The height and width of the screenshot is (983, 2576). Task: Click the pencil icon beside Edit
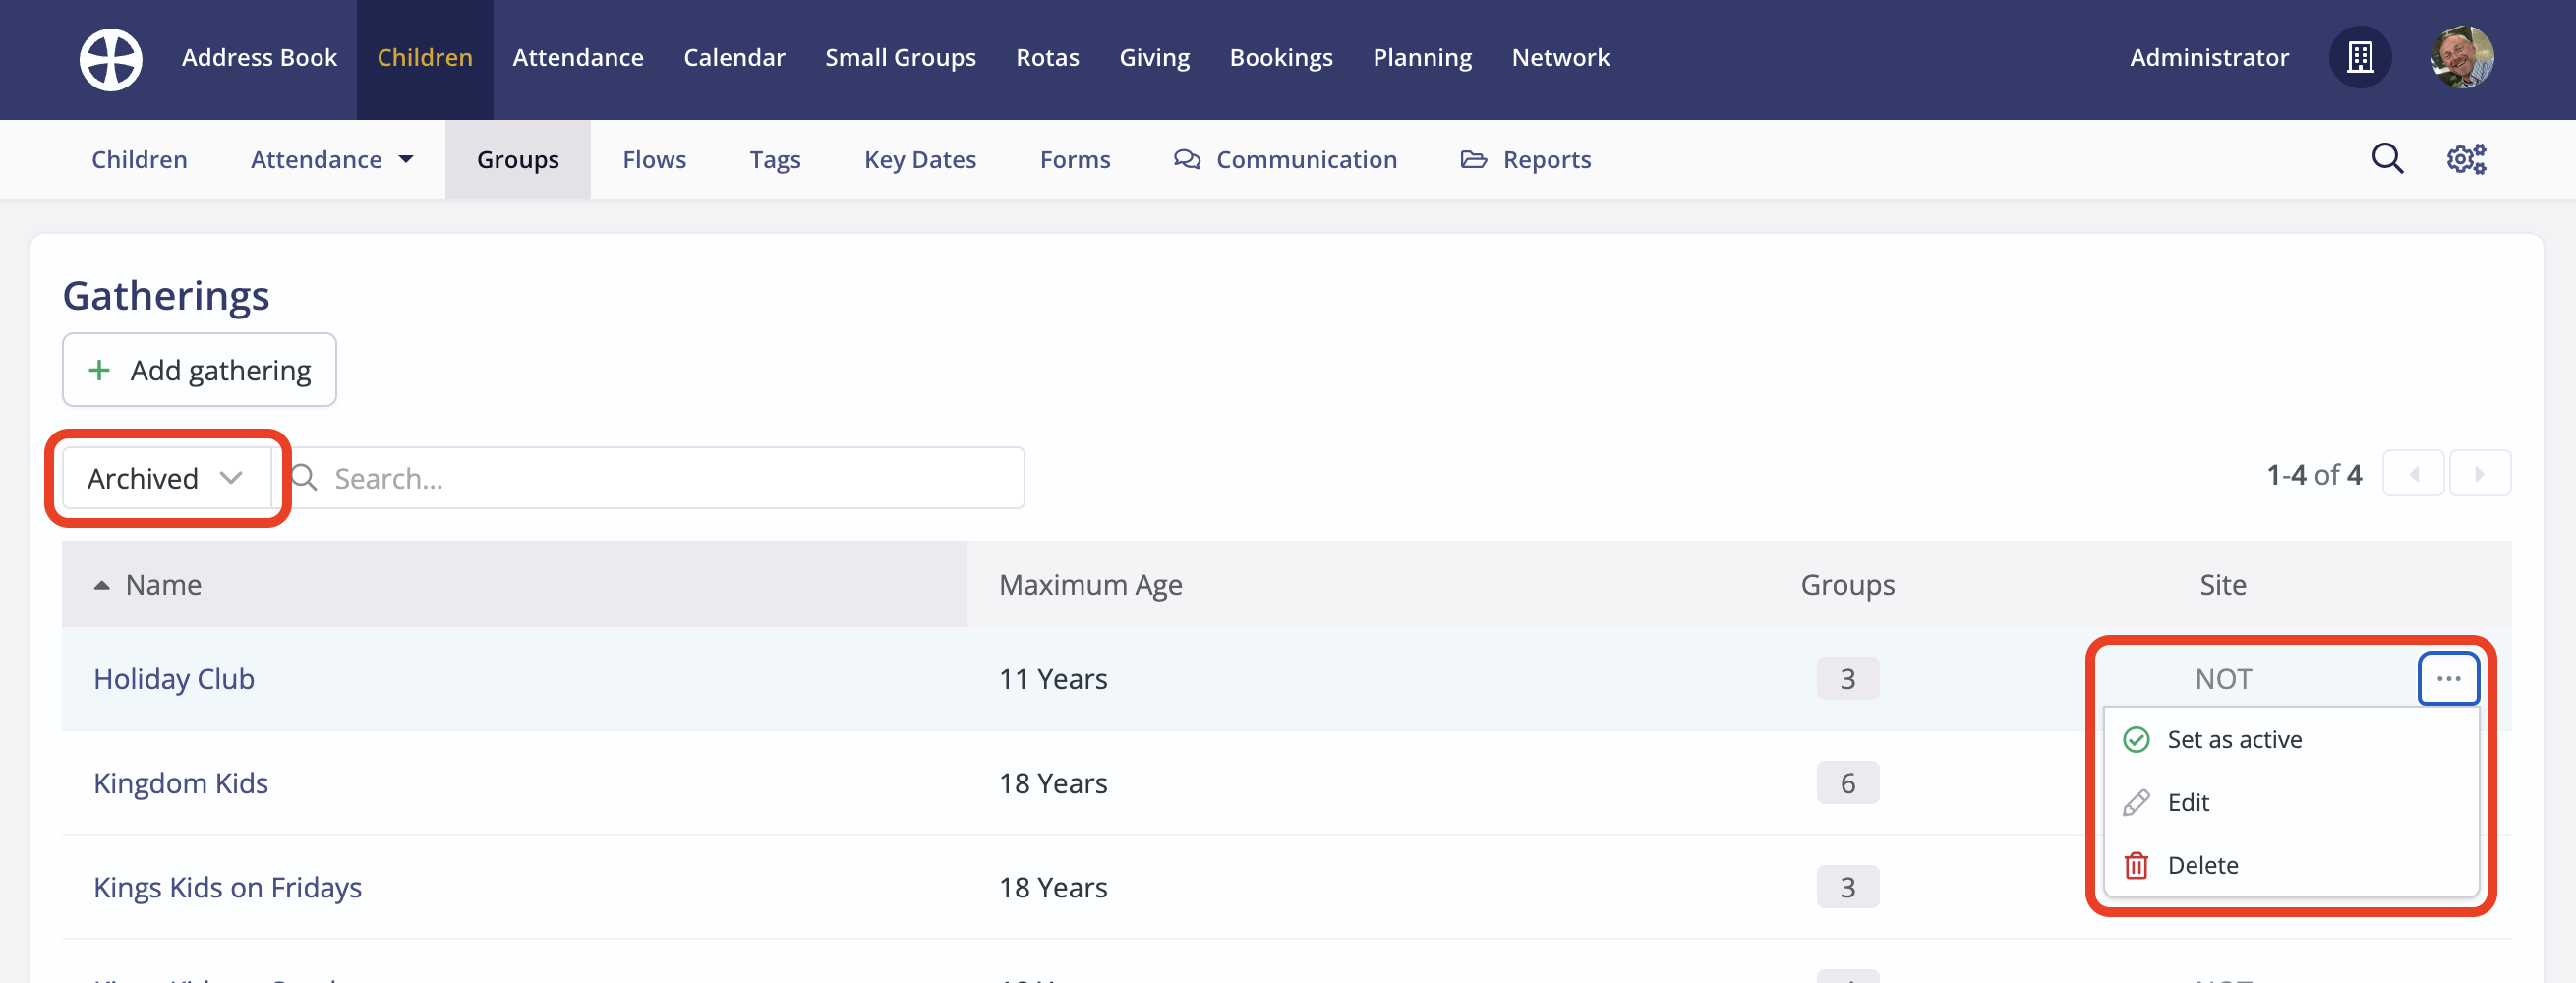[2136, 803]
